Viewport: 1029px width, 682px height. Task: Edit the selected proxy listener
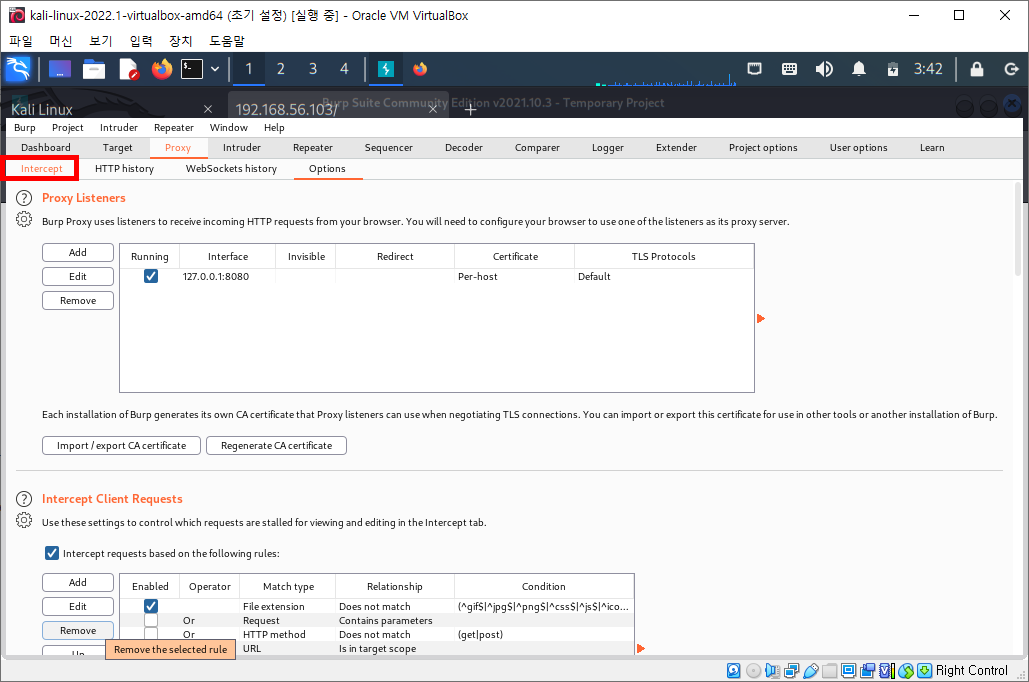point(78,276)
